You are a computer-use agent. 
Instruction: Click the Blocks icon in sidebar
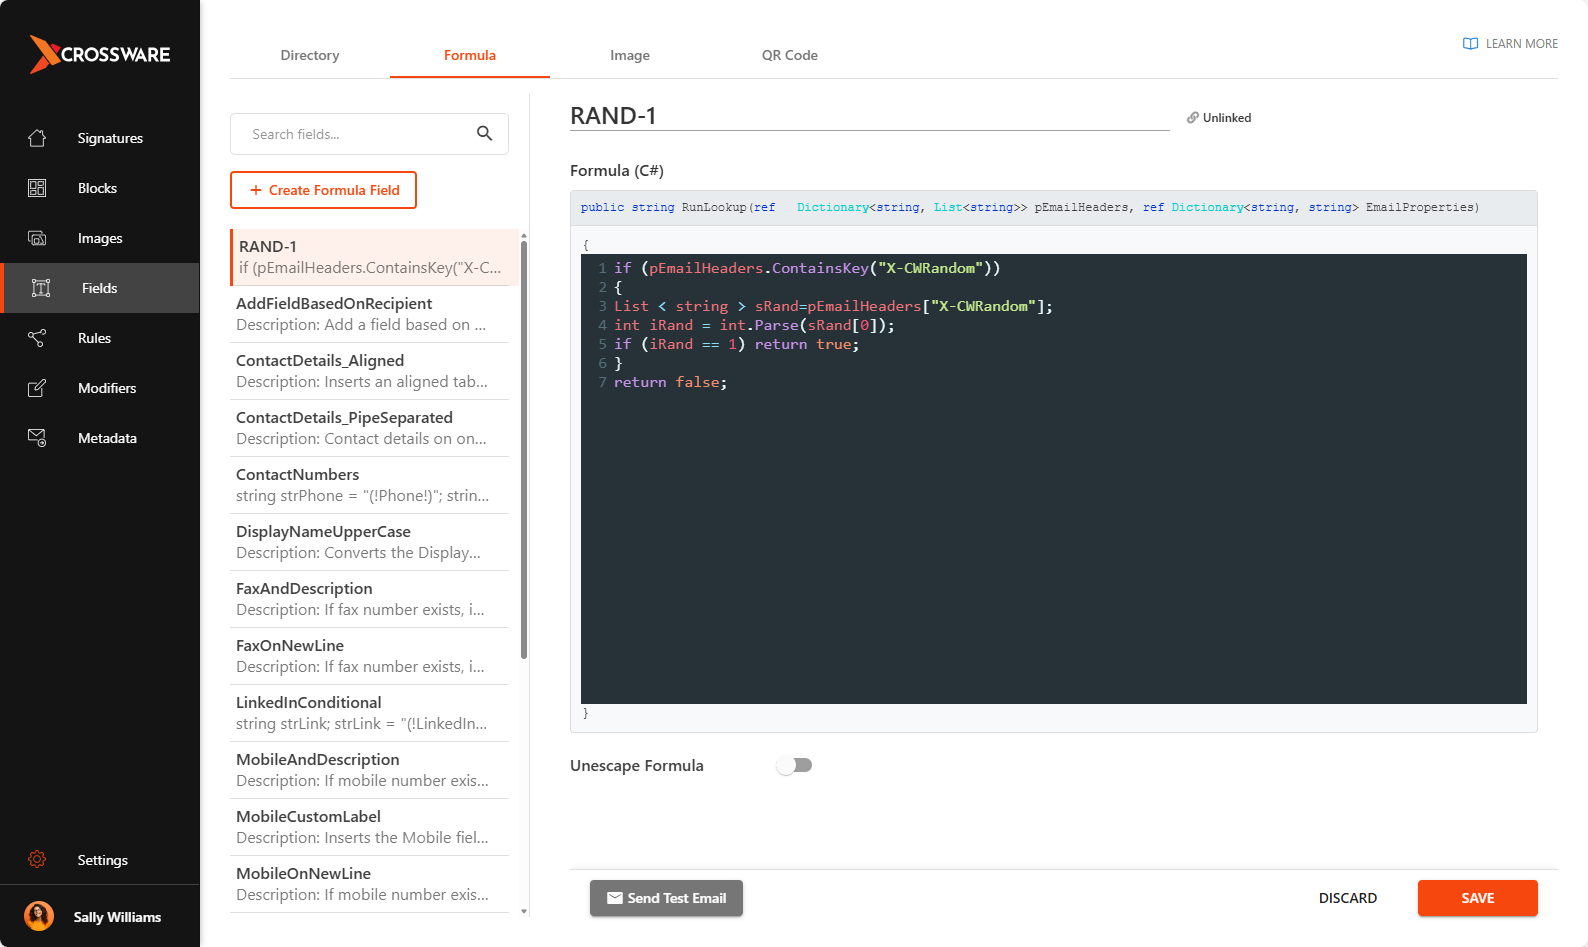(x=37, y=188)
